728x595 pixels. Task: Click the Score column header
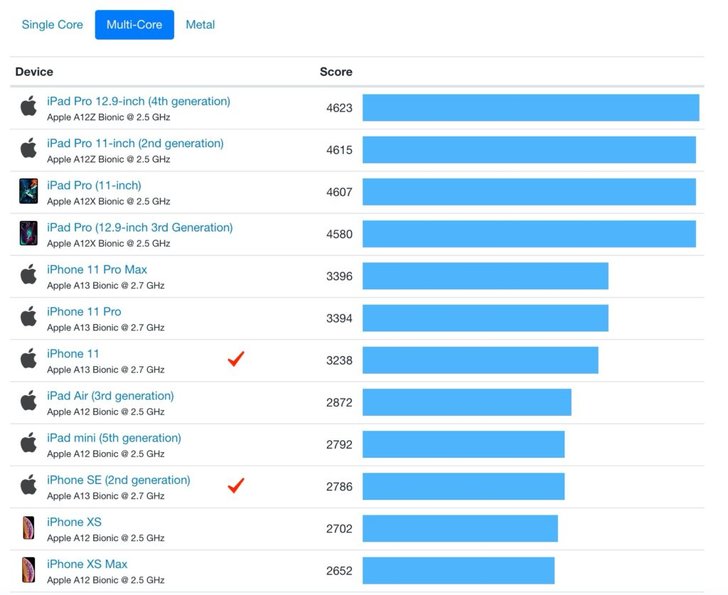click(x=336, y=72)
